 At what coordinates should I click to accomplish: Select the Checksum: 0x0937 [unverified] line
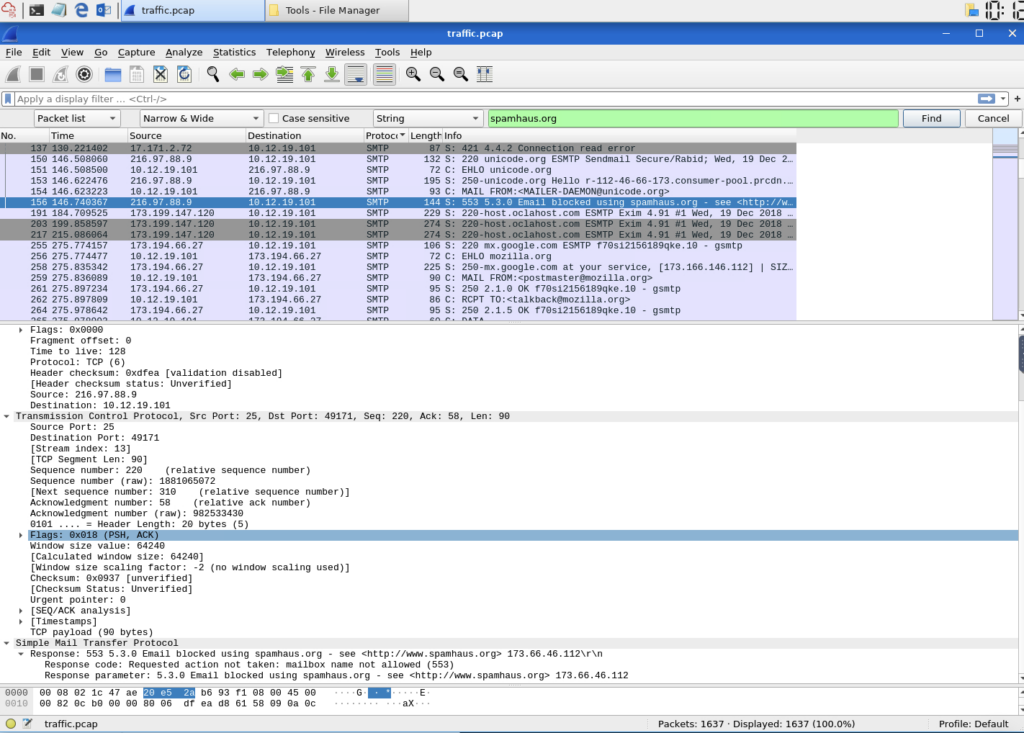tap(111, 578)
